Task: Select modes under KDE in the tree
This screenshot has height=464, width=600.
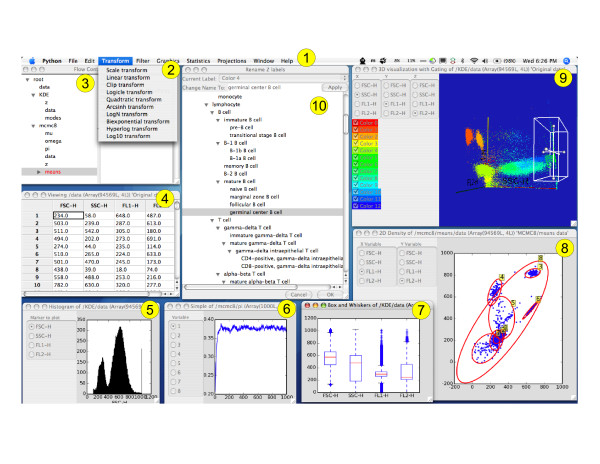Action: (x=53, y=118)
